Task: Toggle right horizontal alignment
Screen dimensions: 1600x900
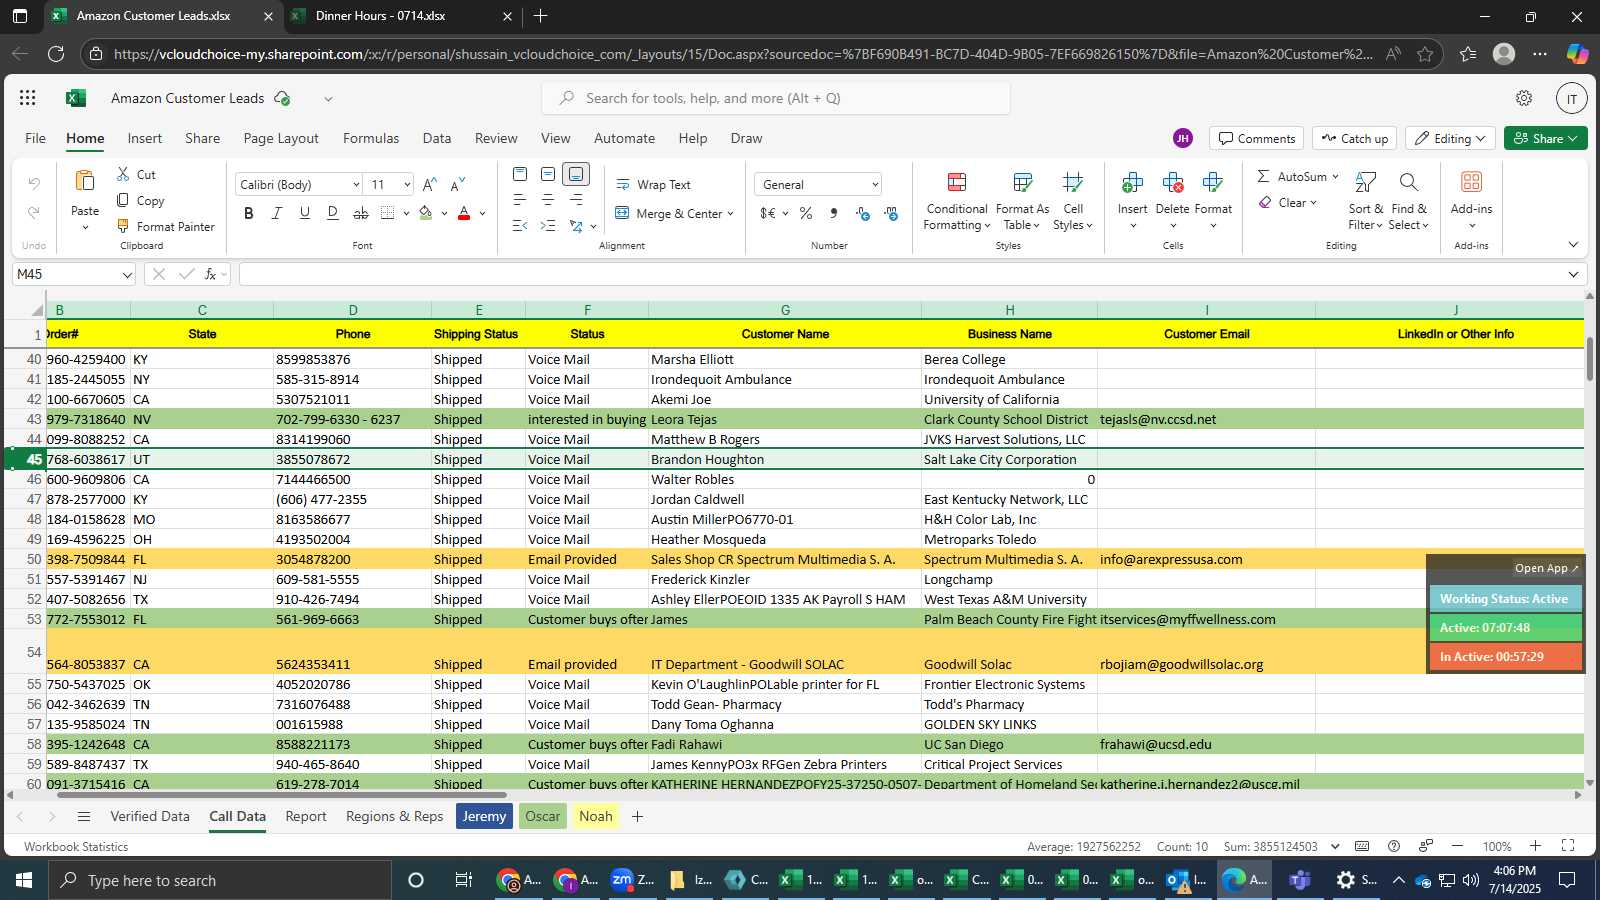Action: click(576, 200)
